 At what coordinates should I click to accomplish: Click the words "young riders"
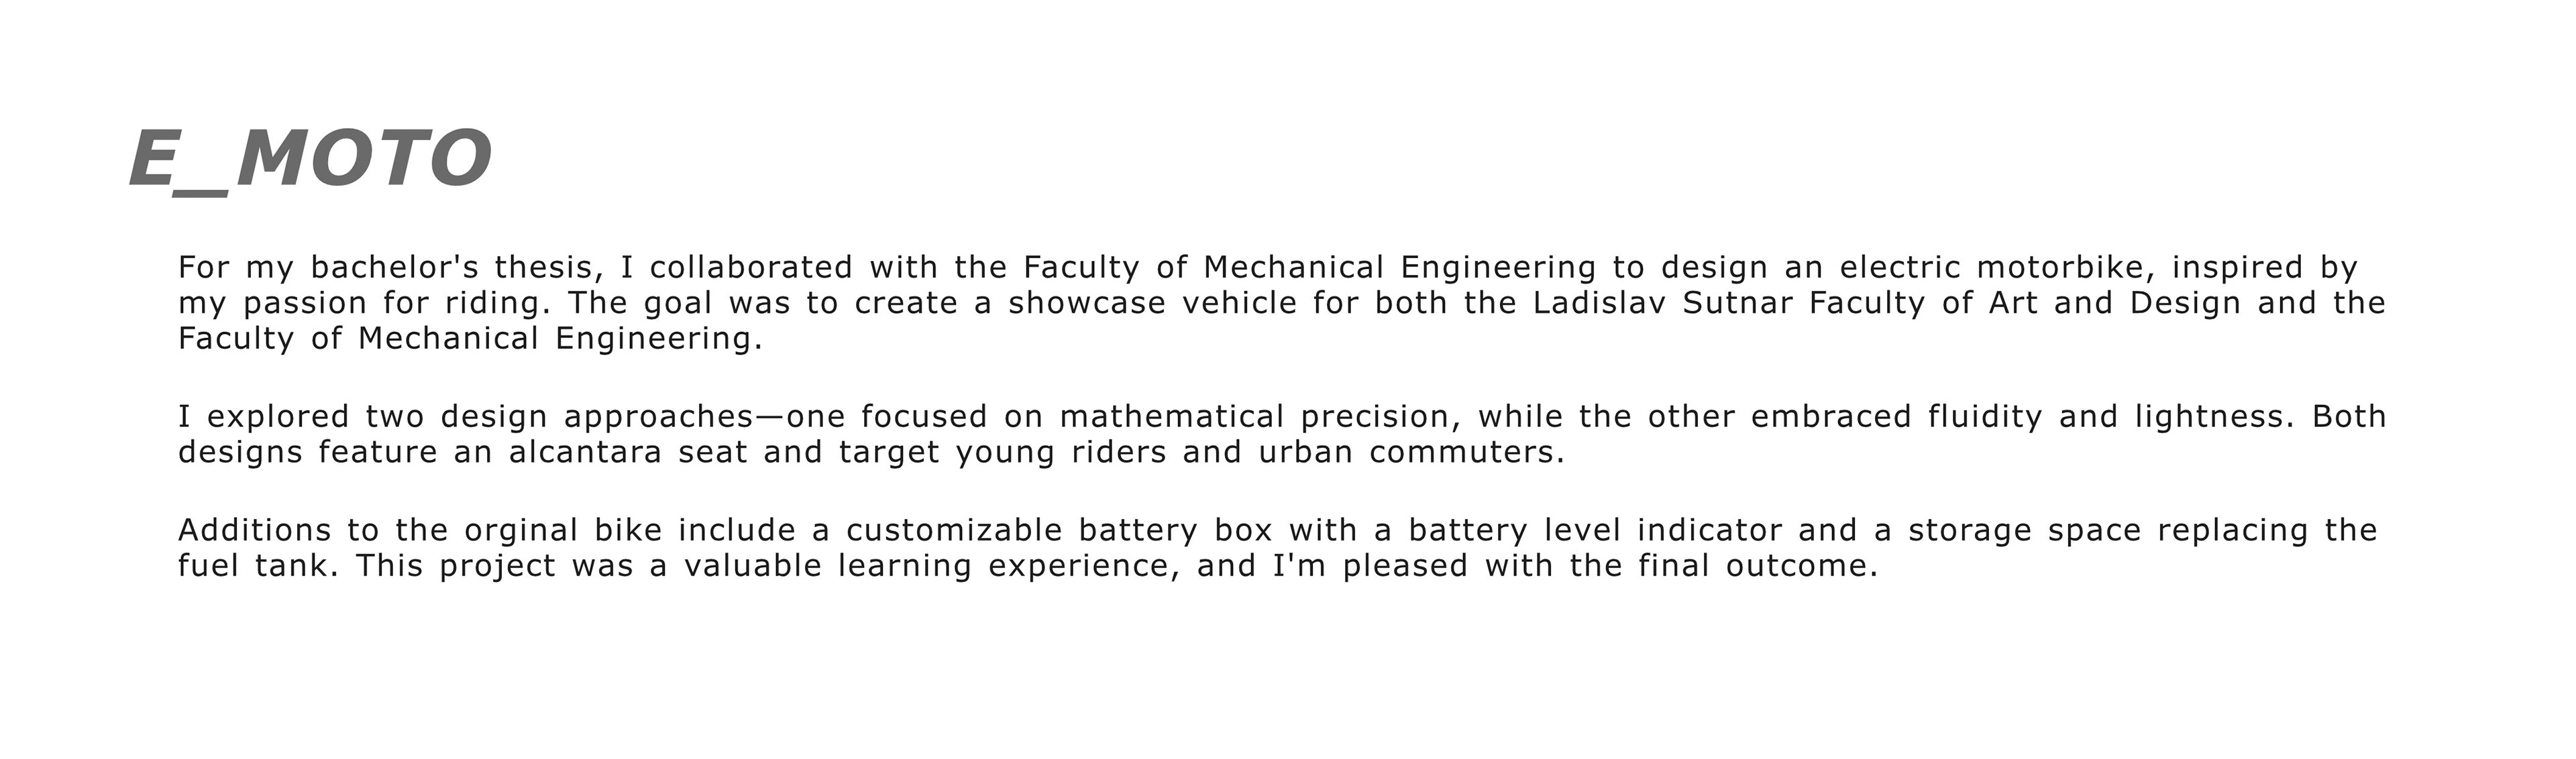coord(1060,452)
